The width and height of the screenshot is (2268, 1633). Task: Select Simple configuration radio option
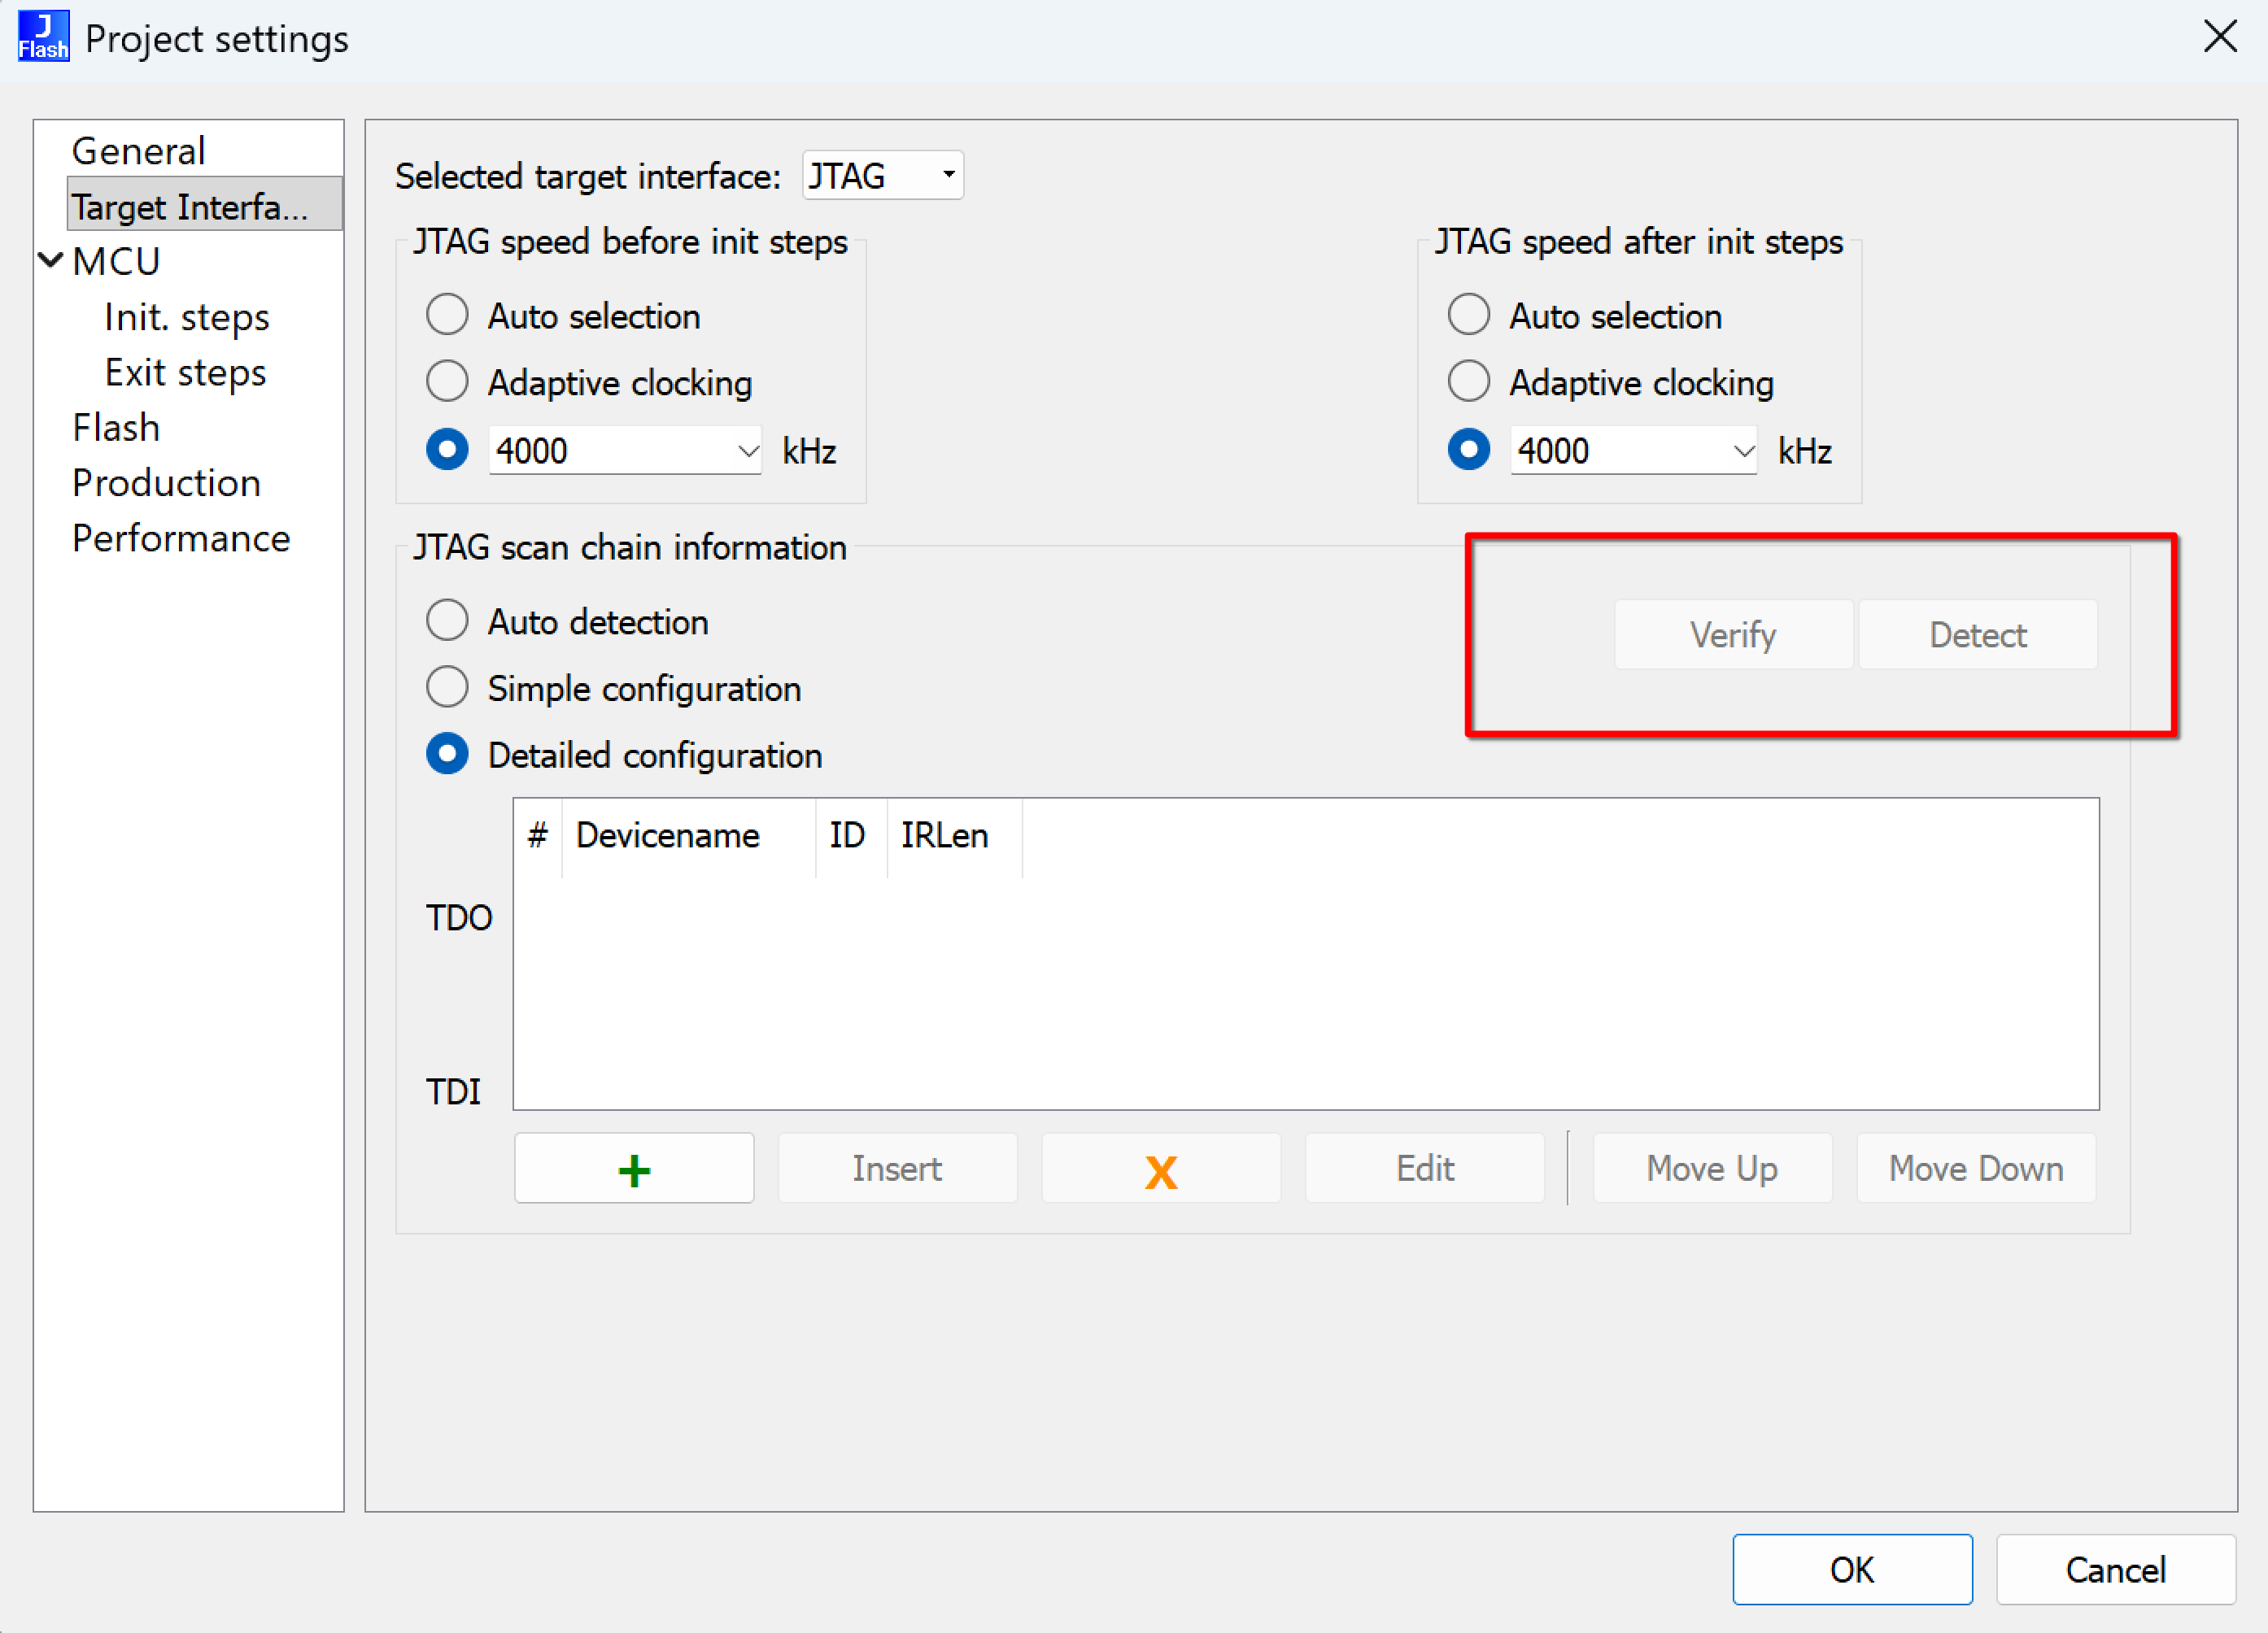pyautogui.click(x=447, y=688)
